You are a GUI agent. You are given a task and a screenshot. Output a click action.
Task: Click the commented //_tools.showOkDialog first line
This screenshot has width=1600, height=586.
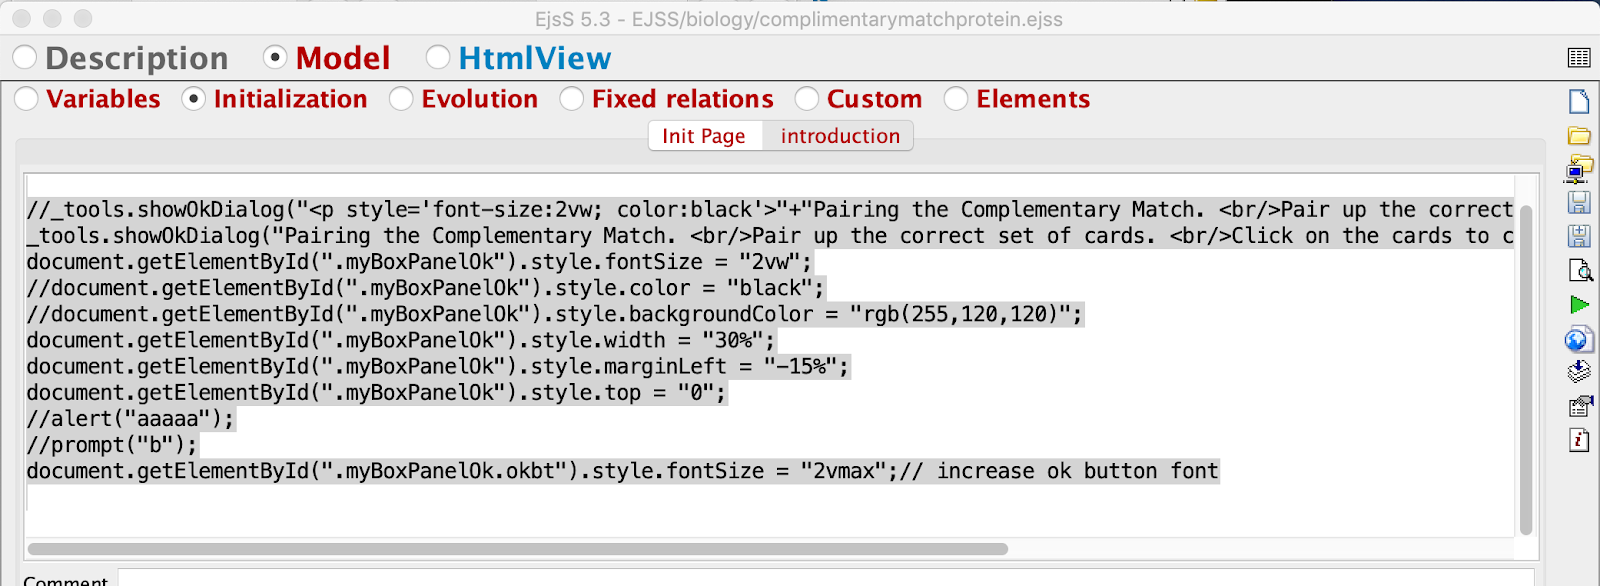click(770, 210)
